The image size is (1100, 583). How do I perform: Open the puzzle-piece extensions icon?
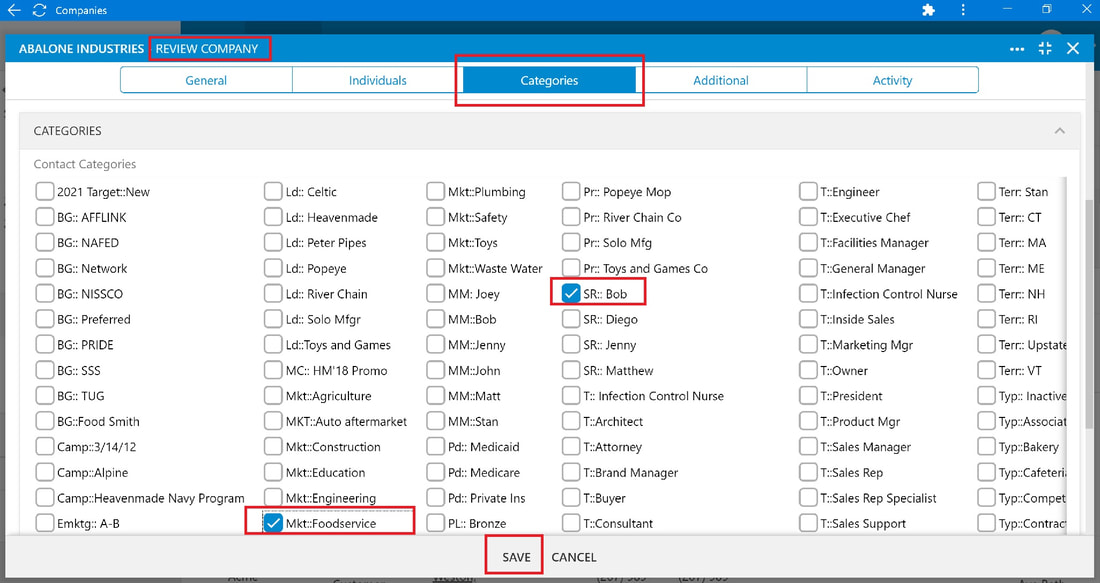point(928,10)
